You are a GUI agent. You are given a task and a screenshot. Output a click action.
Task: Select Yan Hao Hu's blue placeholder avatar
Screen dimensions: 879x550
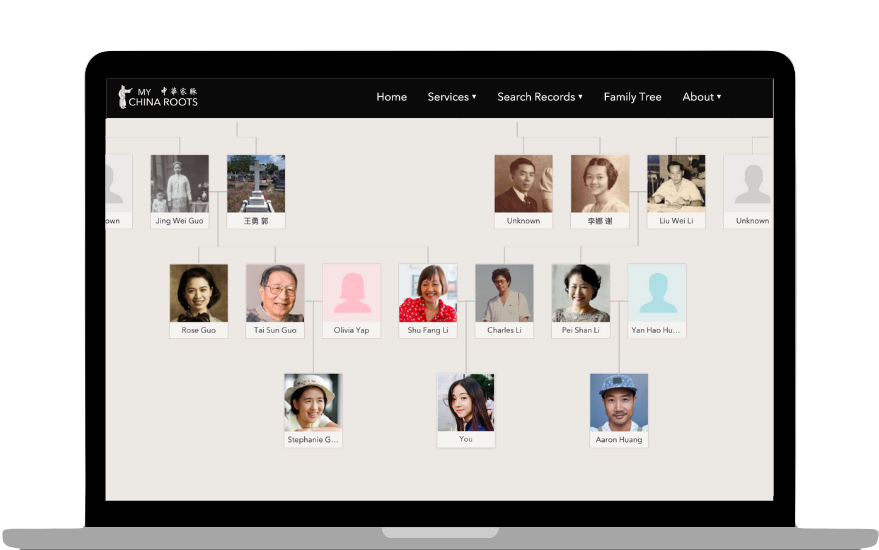656,293
